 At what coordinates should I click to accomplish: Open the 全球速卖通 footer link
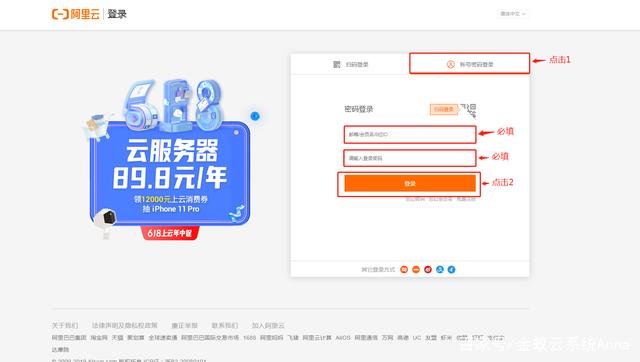click(x=162, y=338)
